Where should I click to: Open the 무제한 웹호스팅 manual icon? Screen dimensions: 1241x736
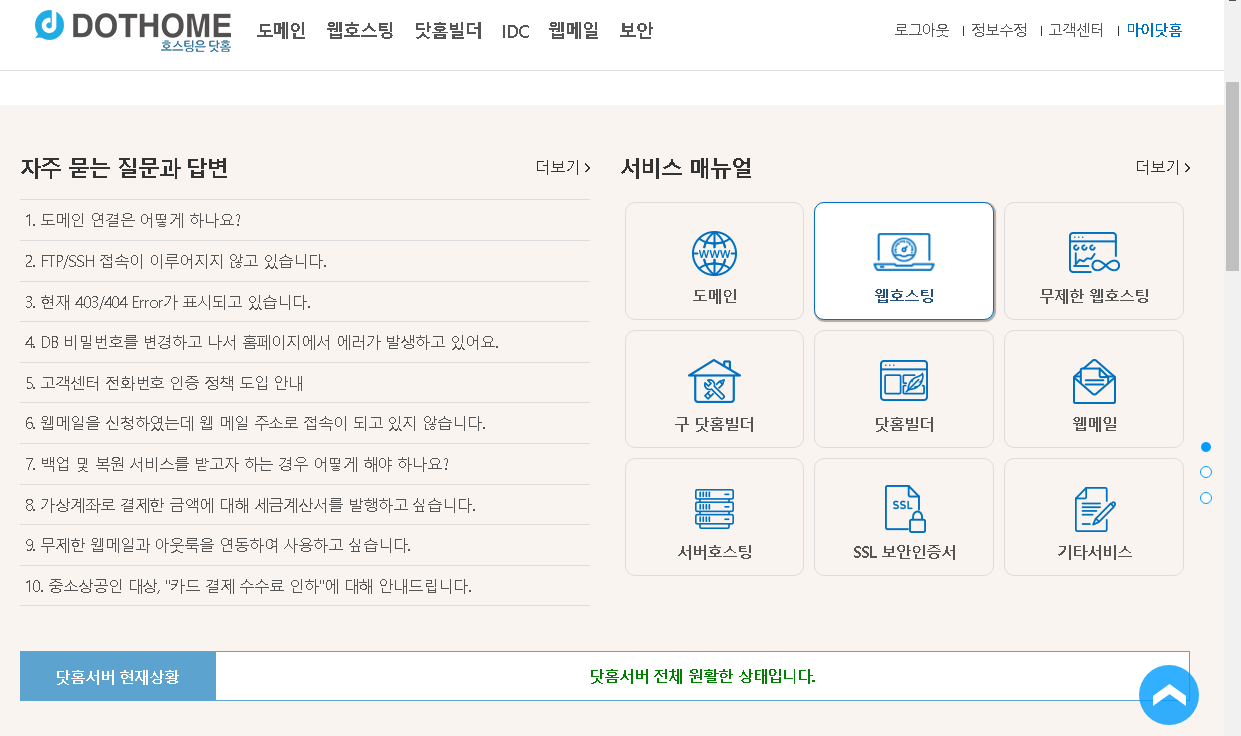pos(1093,253)
